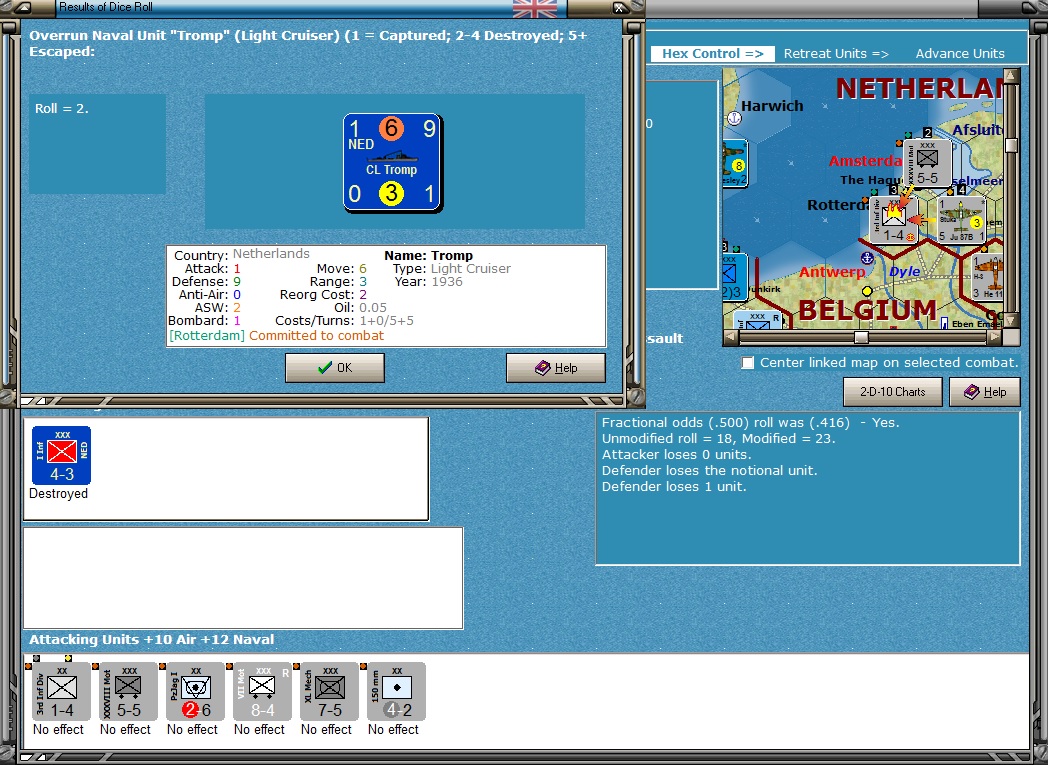Viewport: 1048px width, 765px height.
Task: Click the map's vertical scrollbar thumb
Action: click(x=1011, y=145)
